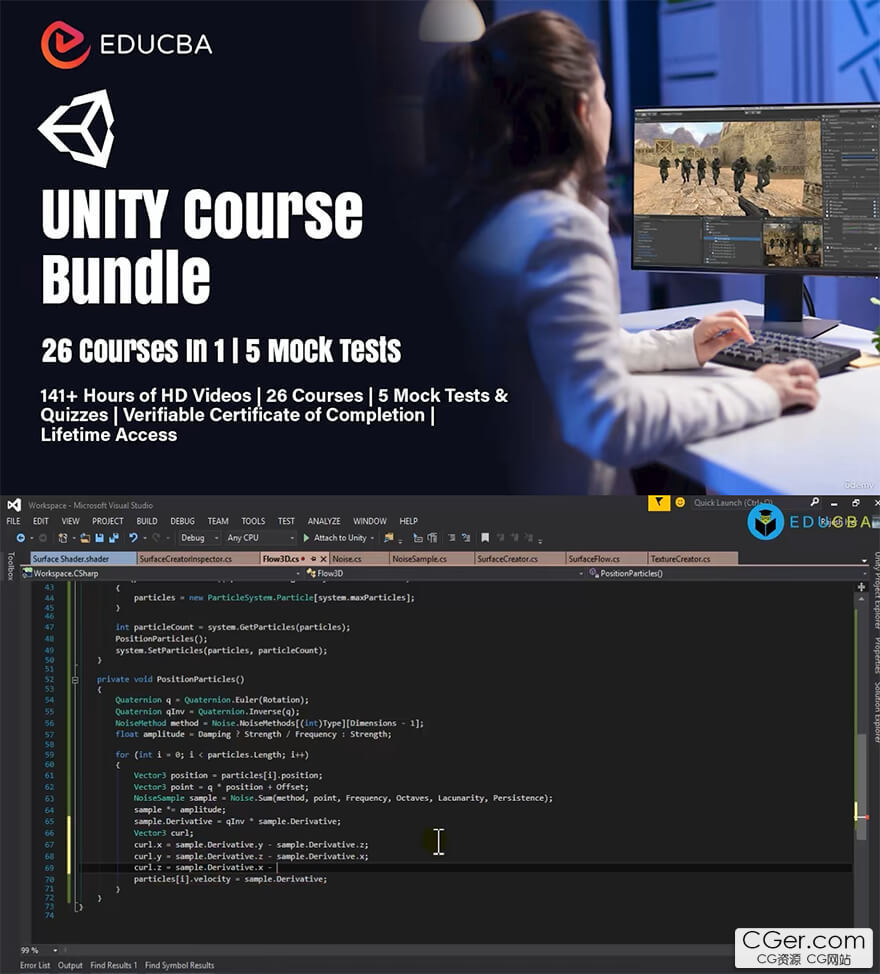Image resolution: width=880 pixels, height=974 pixels.
Task: Click the open file folder icon
Action: click(85, 538)
